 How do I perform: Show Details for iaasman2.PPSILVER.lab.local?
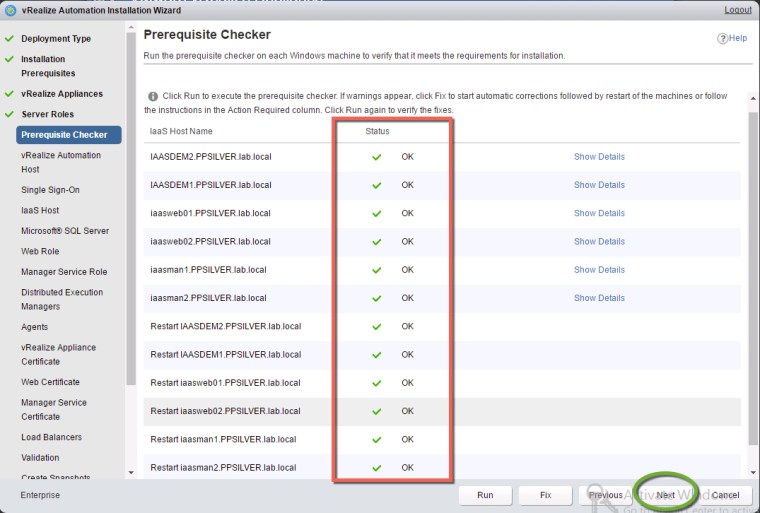[599, 298]
